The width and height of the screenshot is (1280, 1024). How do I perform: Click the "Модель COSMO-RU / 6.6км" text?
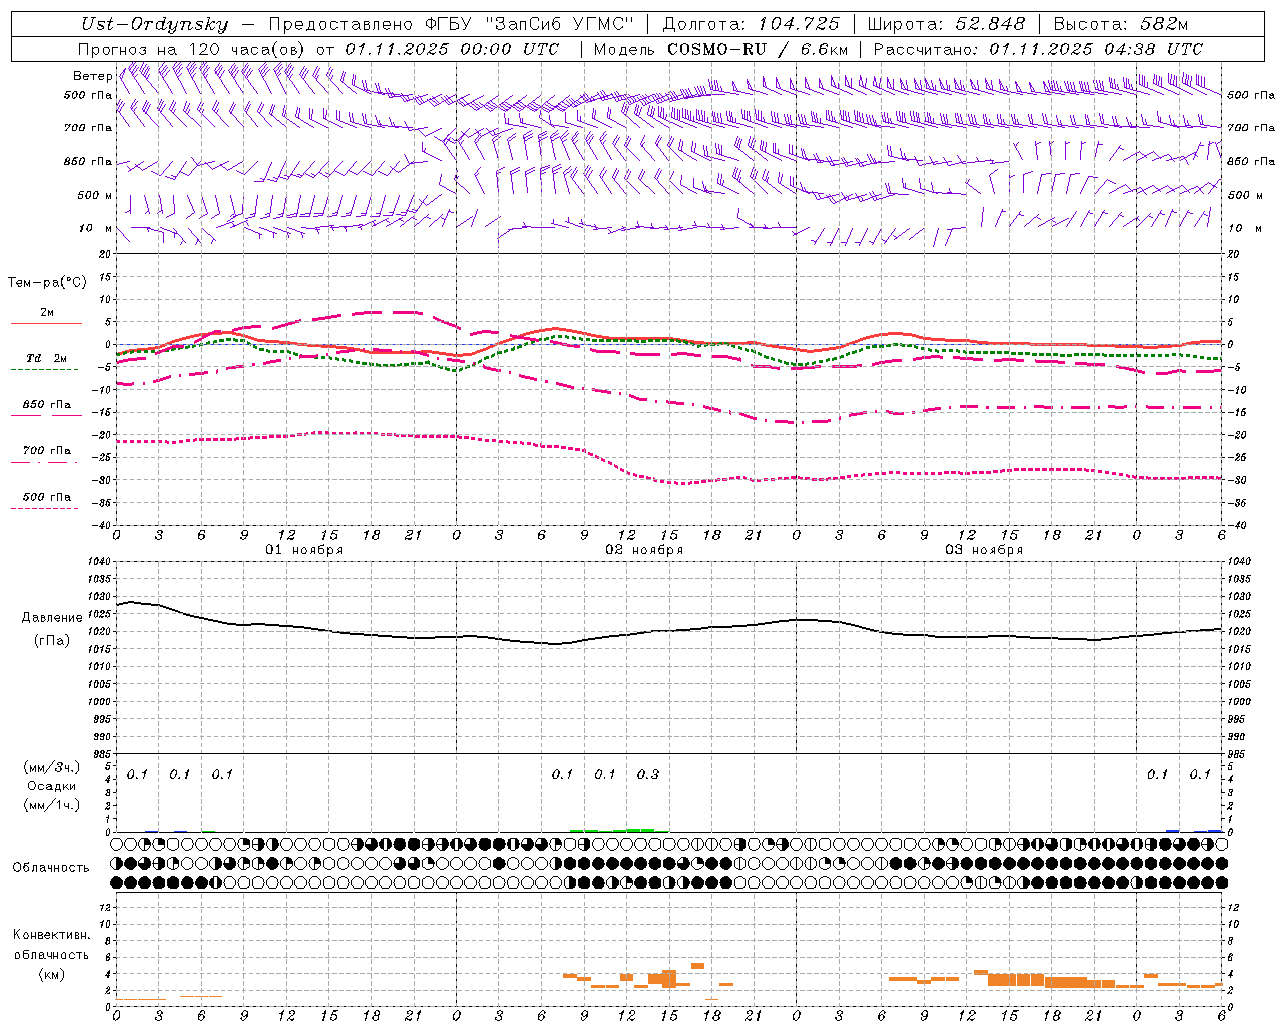pyautogui.click(x=721, y=49)
